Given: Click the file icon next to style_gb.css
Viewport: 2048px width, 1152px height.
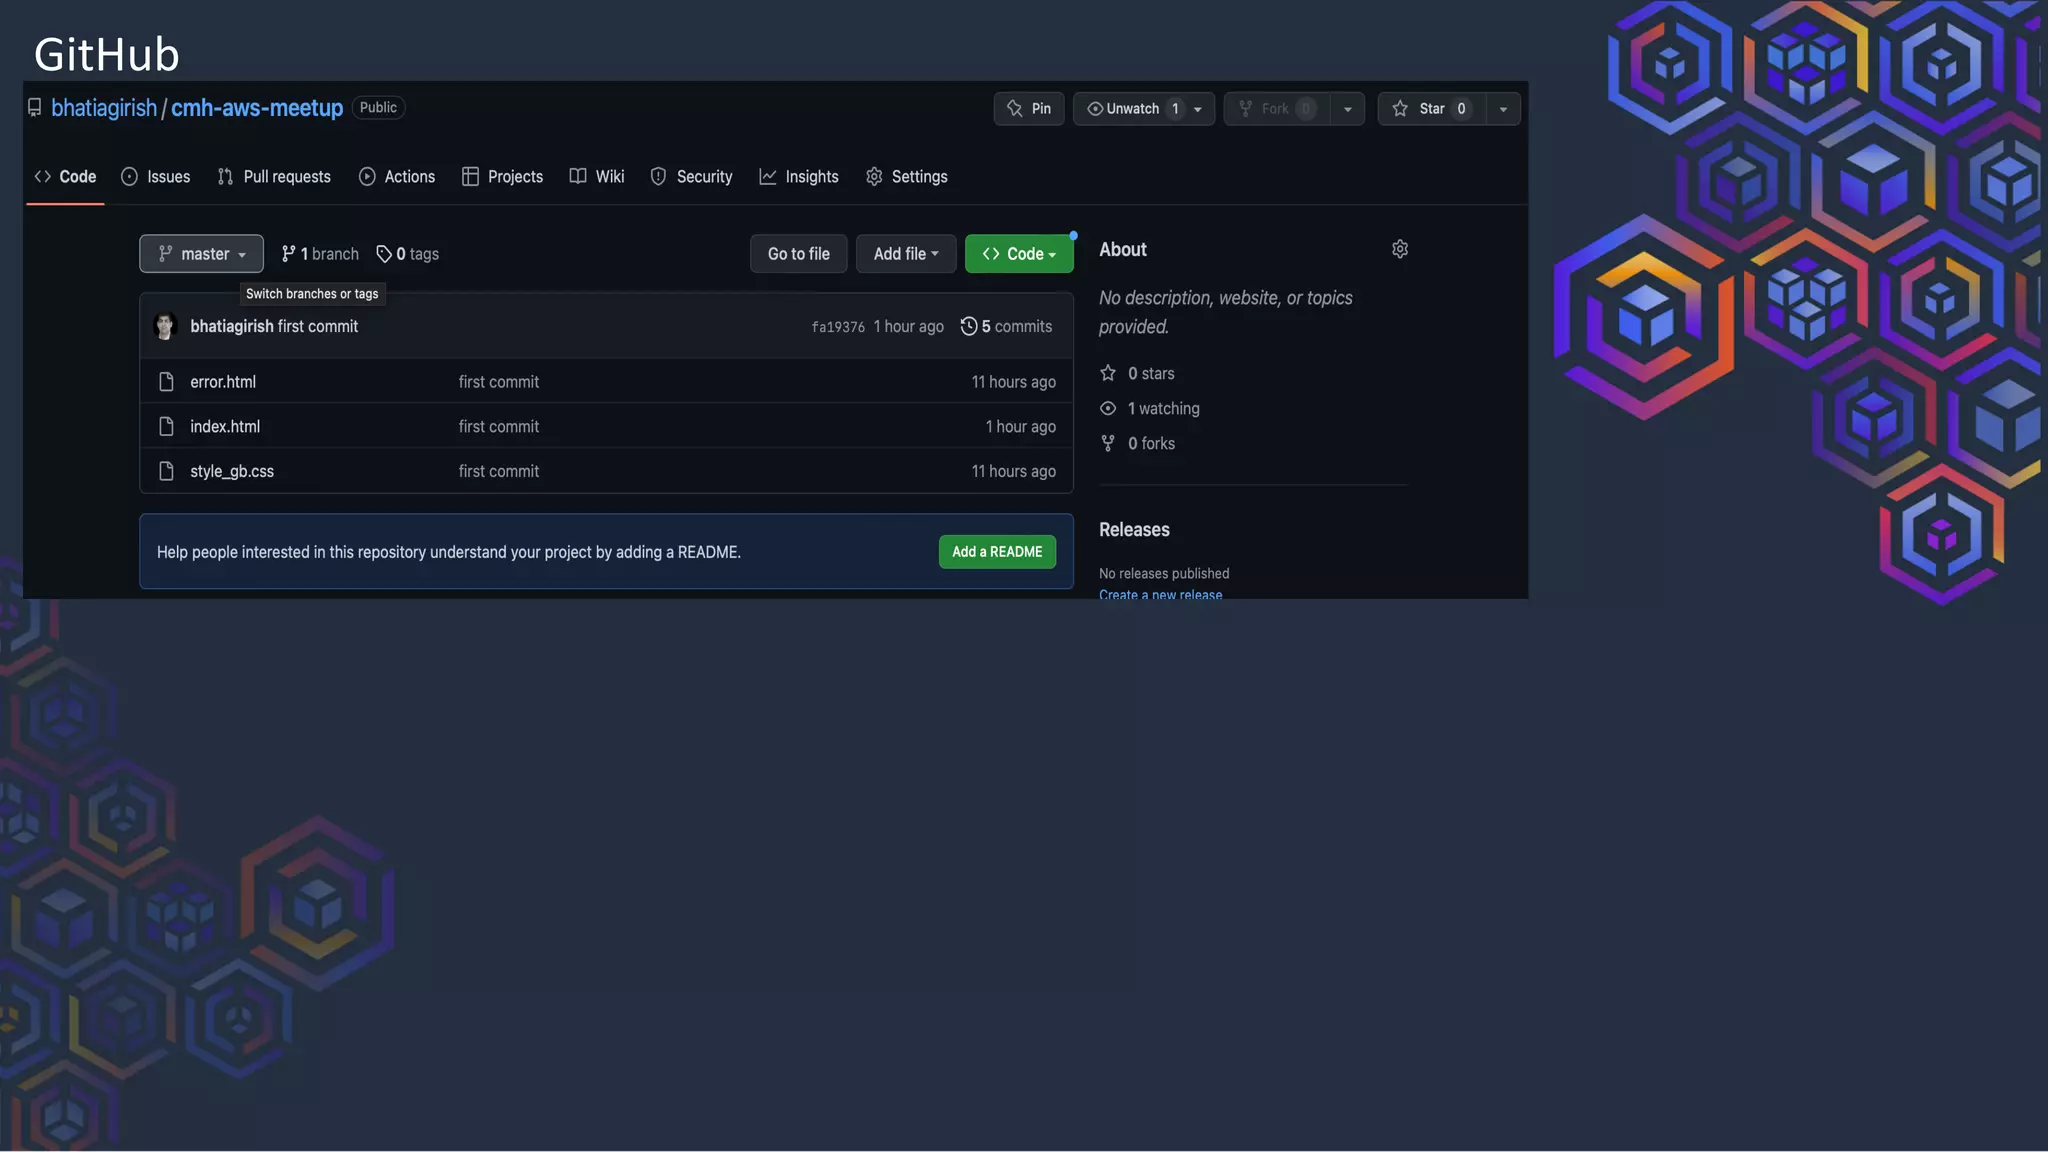Looking at the screenshot, I should coord(166,472).
